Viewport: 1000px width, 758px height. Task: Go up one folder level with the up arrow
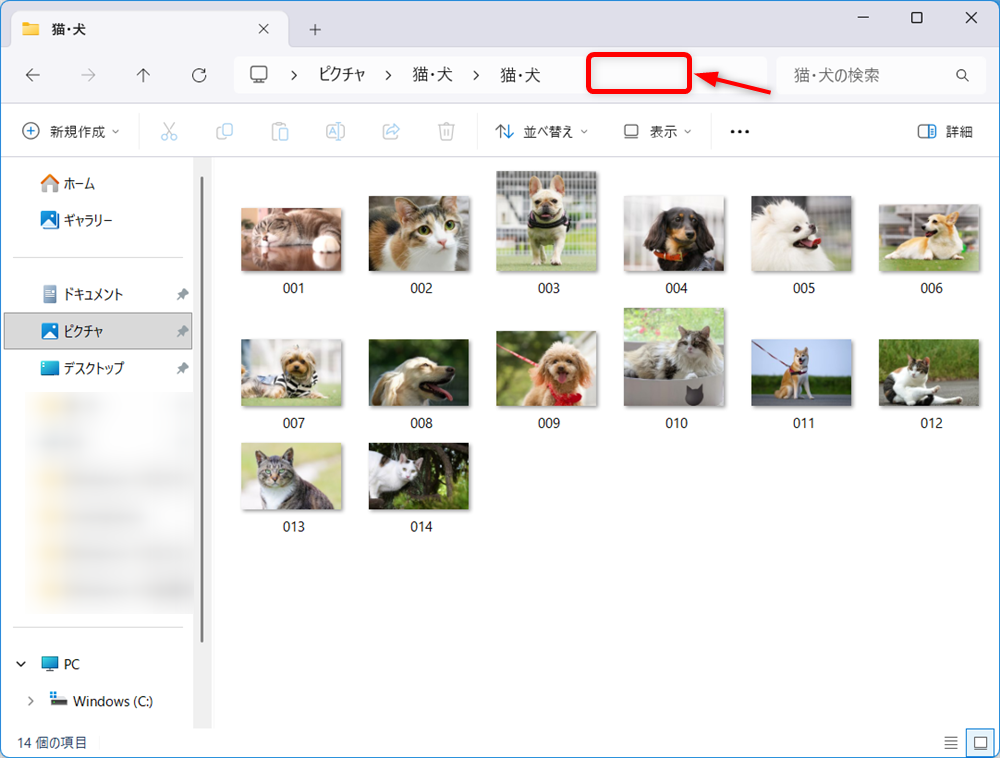click(x=143, y=75)
